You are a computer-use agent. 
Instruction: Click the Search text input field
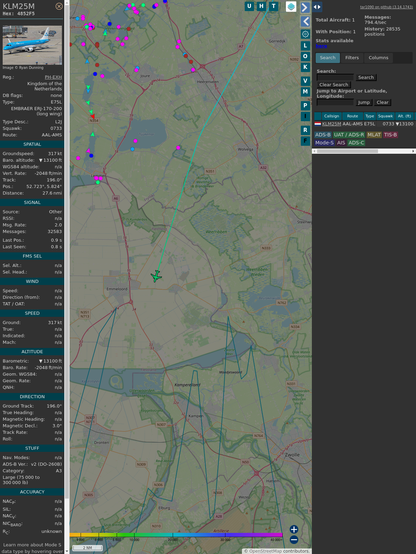click(335, 77)
